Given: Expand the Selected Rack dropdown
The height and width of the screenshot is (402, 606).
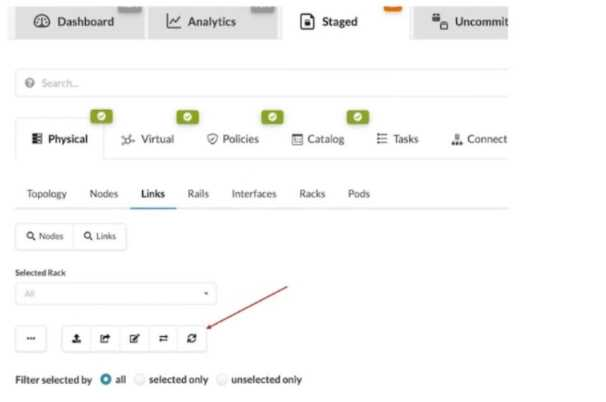Looking at the screenshot, I should (116, 294).
